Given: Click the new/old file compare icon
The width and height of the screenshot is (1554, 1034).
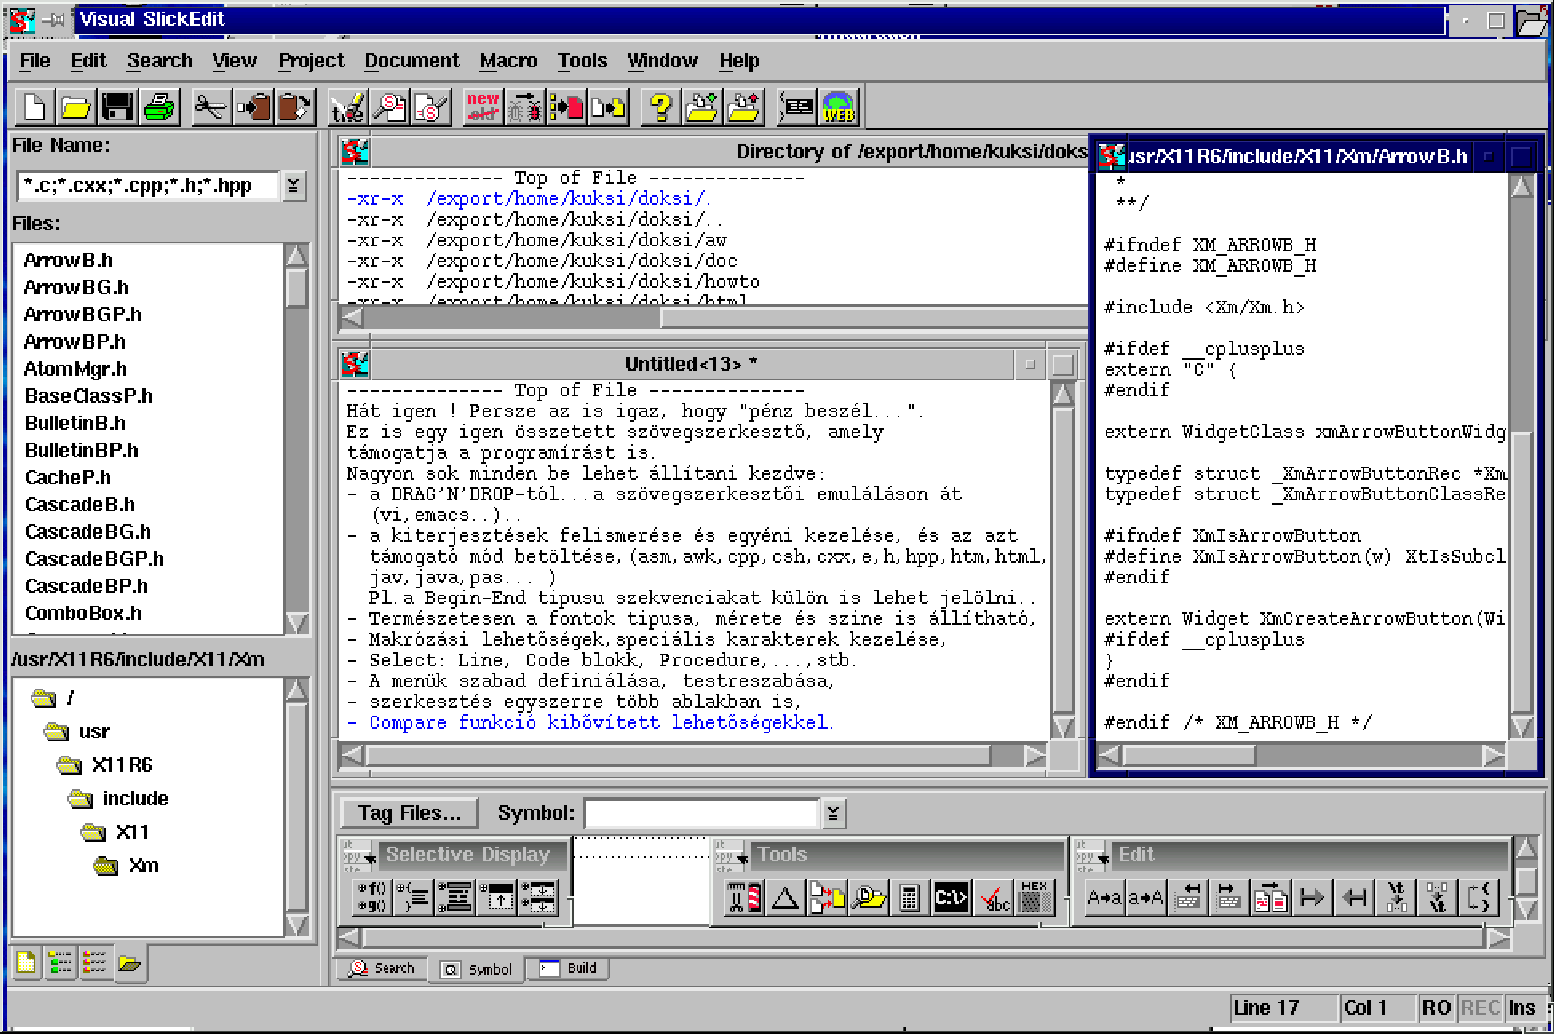Looking at the screenshot, I should click(483, 106).
